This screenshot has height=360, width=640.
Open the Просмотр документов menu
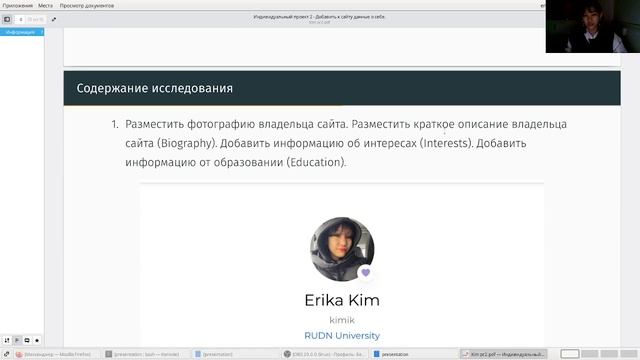[x=87, y=5]
